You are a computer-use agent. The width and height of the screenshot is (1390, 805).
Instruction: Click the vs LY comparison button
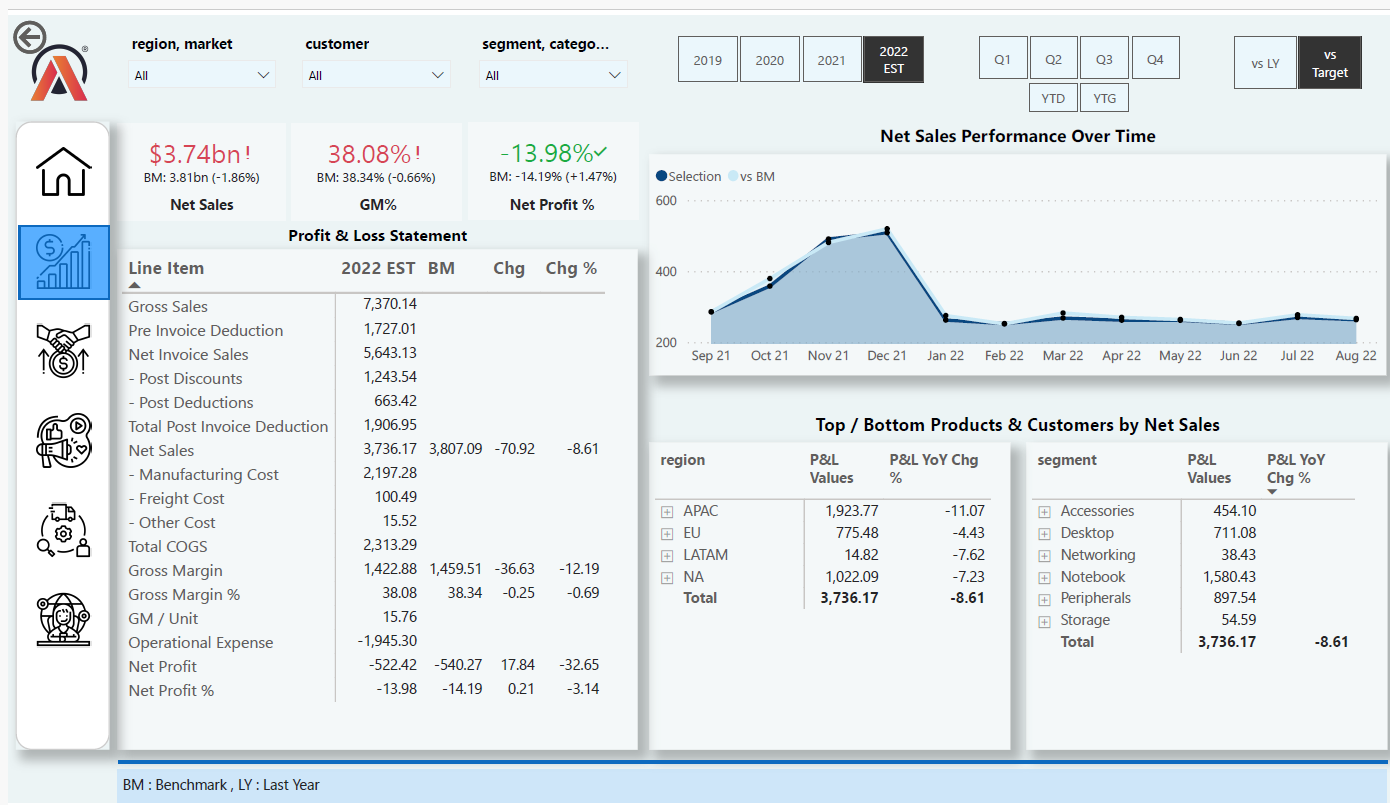[1266, 62]
